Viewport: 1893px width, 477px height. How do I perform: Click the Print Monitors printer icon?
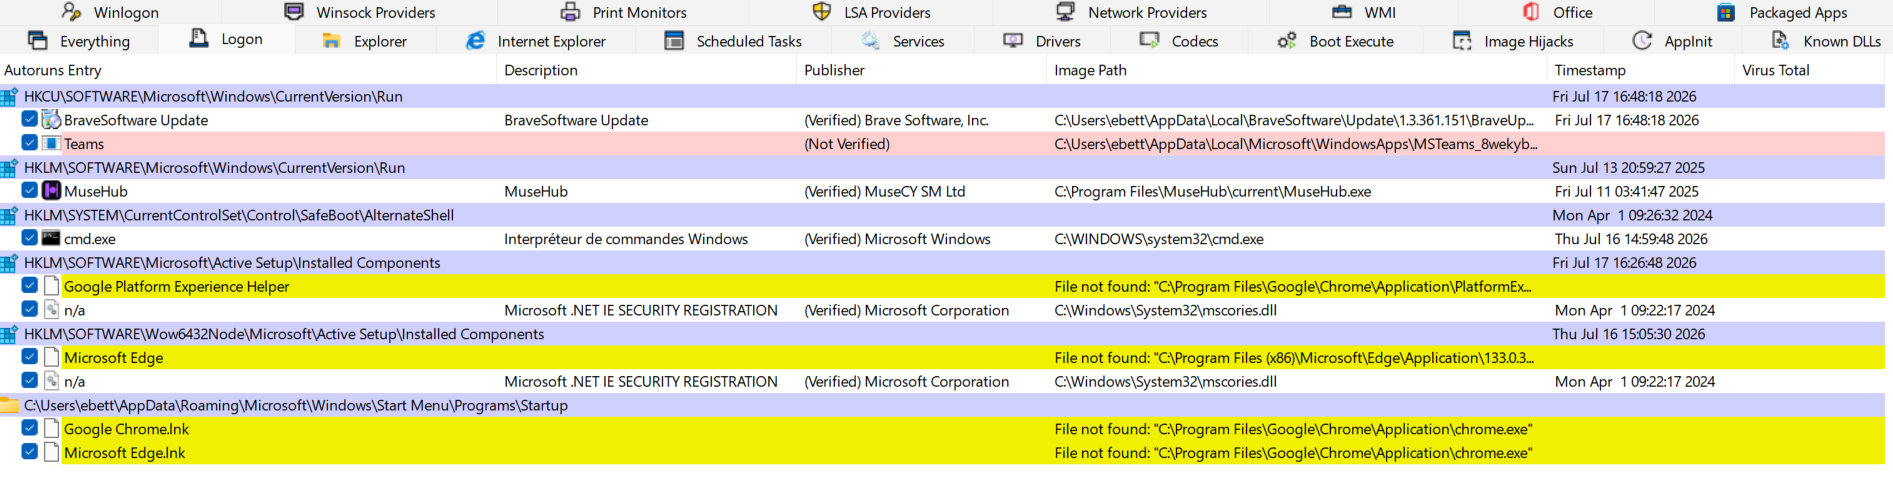(570, 12)
